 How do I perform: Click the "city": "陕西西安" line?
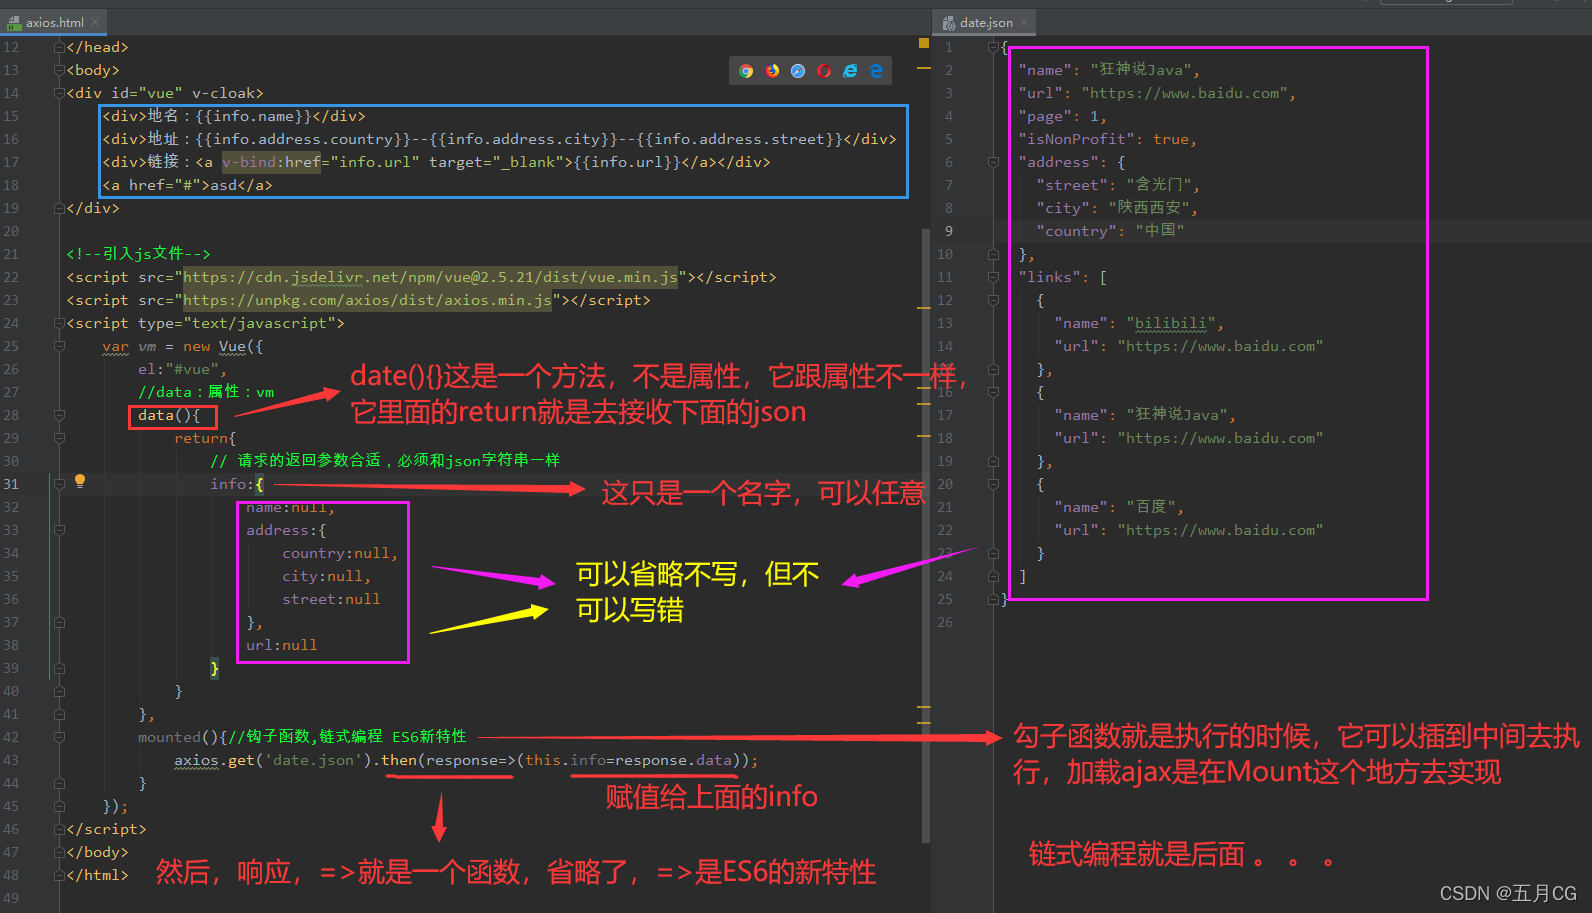coord(1116,208)
